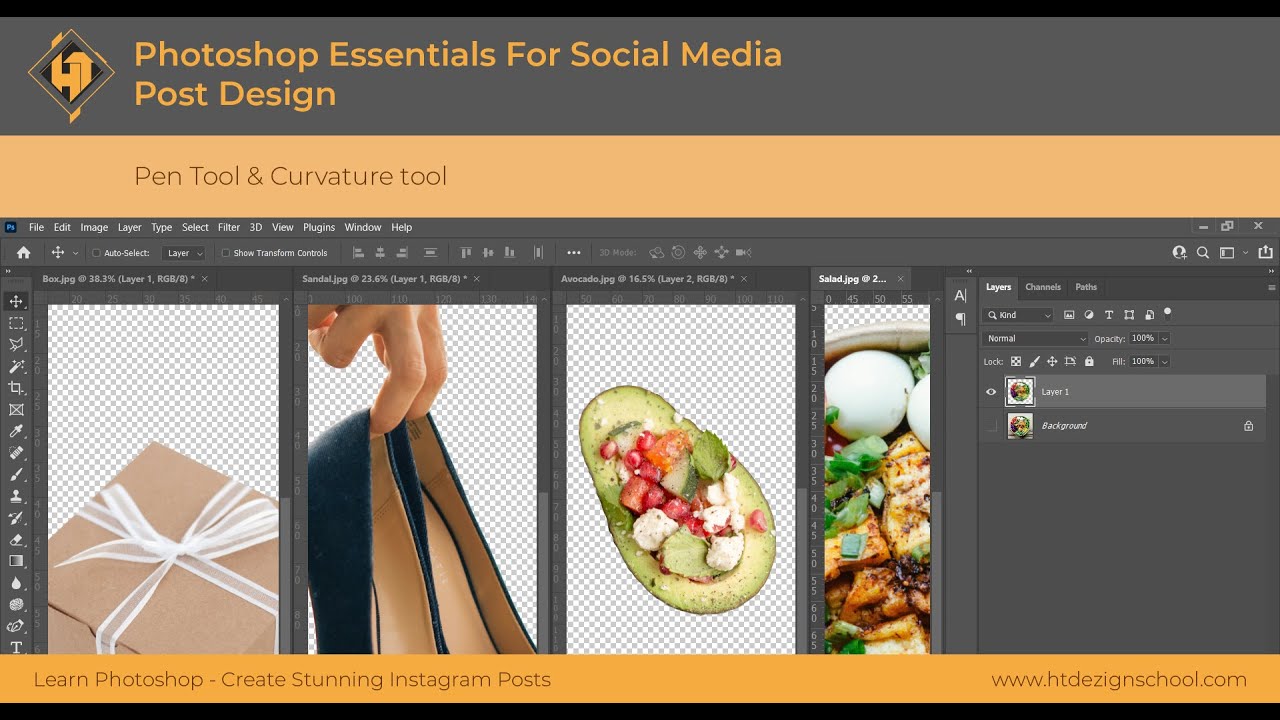This screenshot has height=720, width=1280.
Task: Select the History Brush tool
Action: click(x=16, y=518)
